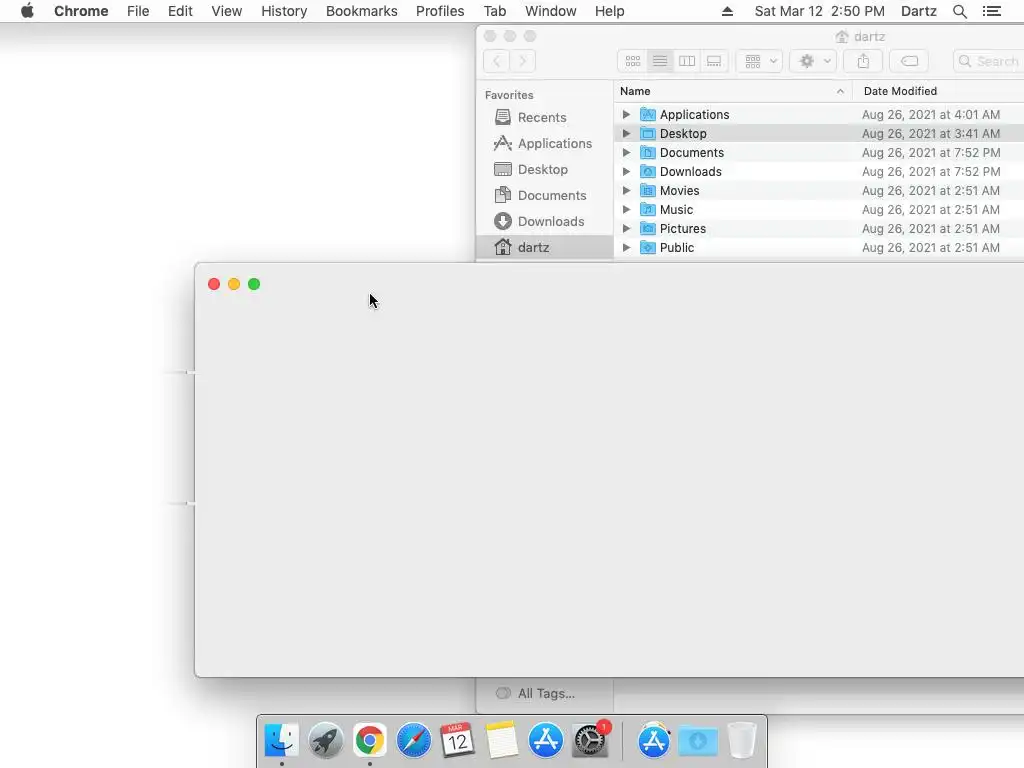
Task: Open Finder group-by dropdown
Action: [760, 61]
